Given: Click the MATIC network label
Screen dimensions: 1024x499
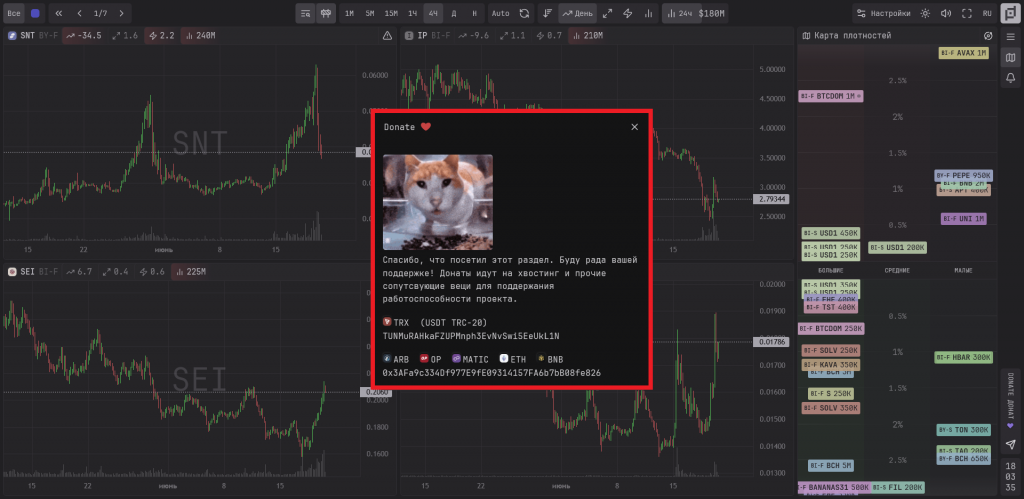Looking at the screenshot, I should 470,359.
